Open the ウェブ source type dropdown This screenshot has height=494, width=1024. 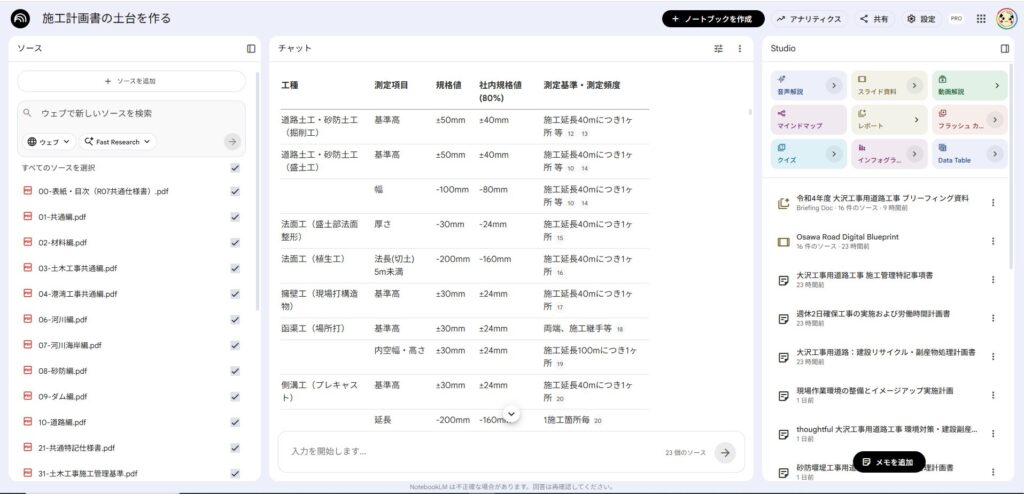50,142
